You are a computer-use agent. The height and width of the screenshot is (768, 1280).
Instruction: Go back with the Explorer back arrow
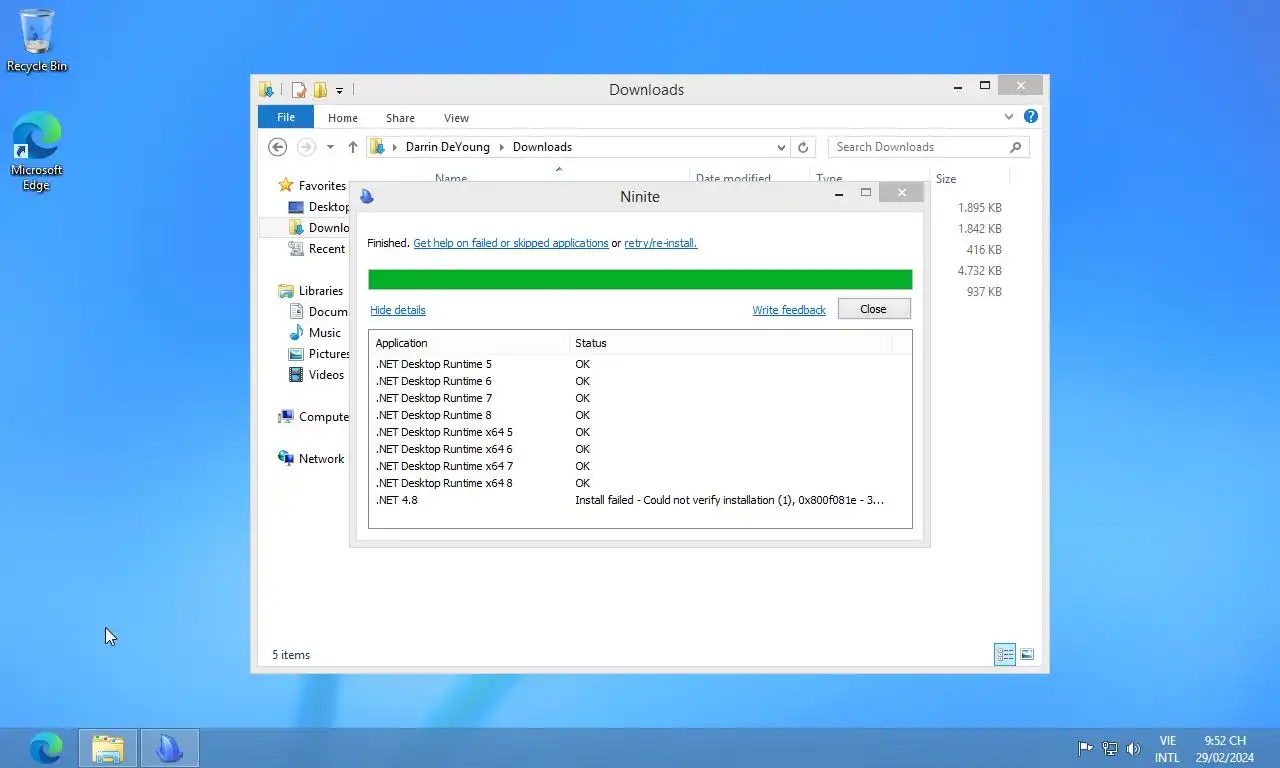point(278,147)
